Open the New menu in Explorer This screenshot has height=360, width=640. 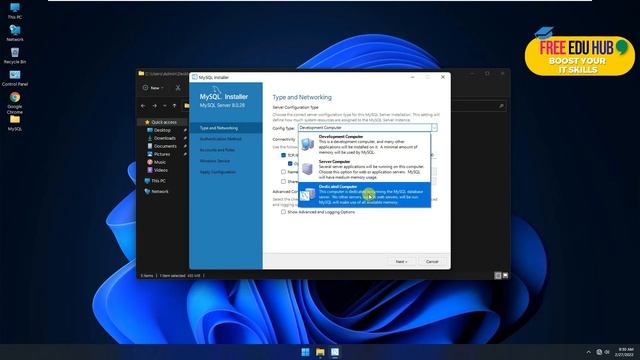(x=153, y=88)
